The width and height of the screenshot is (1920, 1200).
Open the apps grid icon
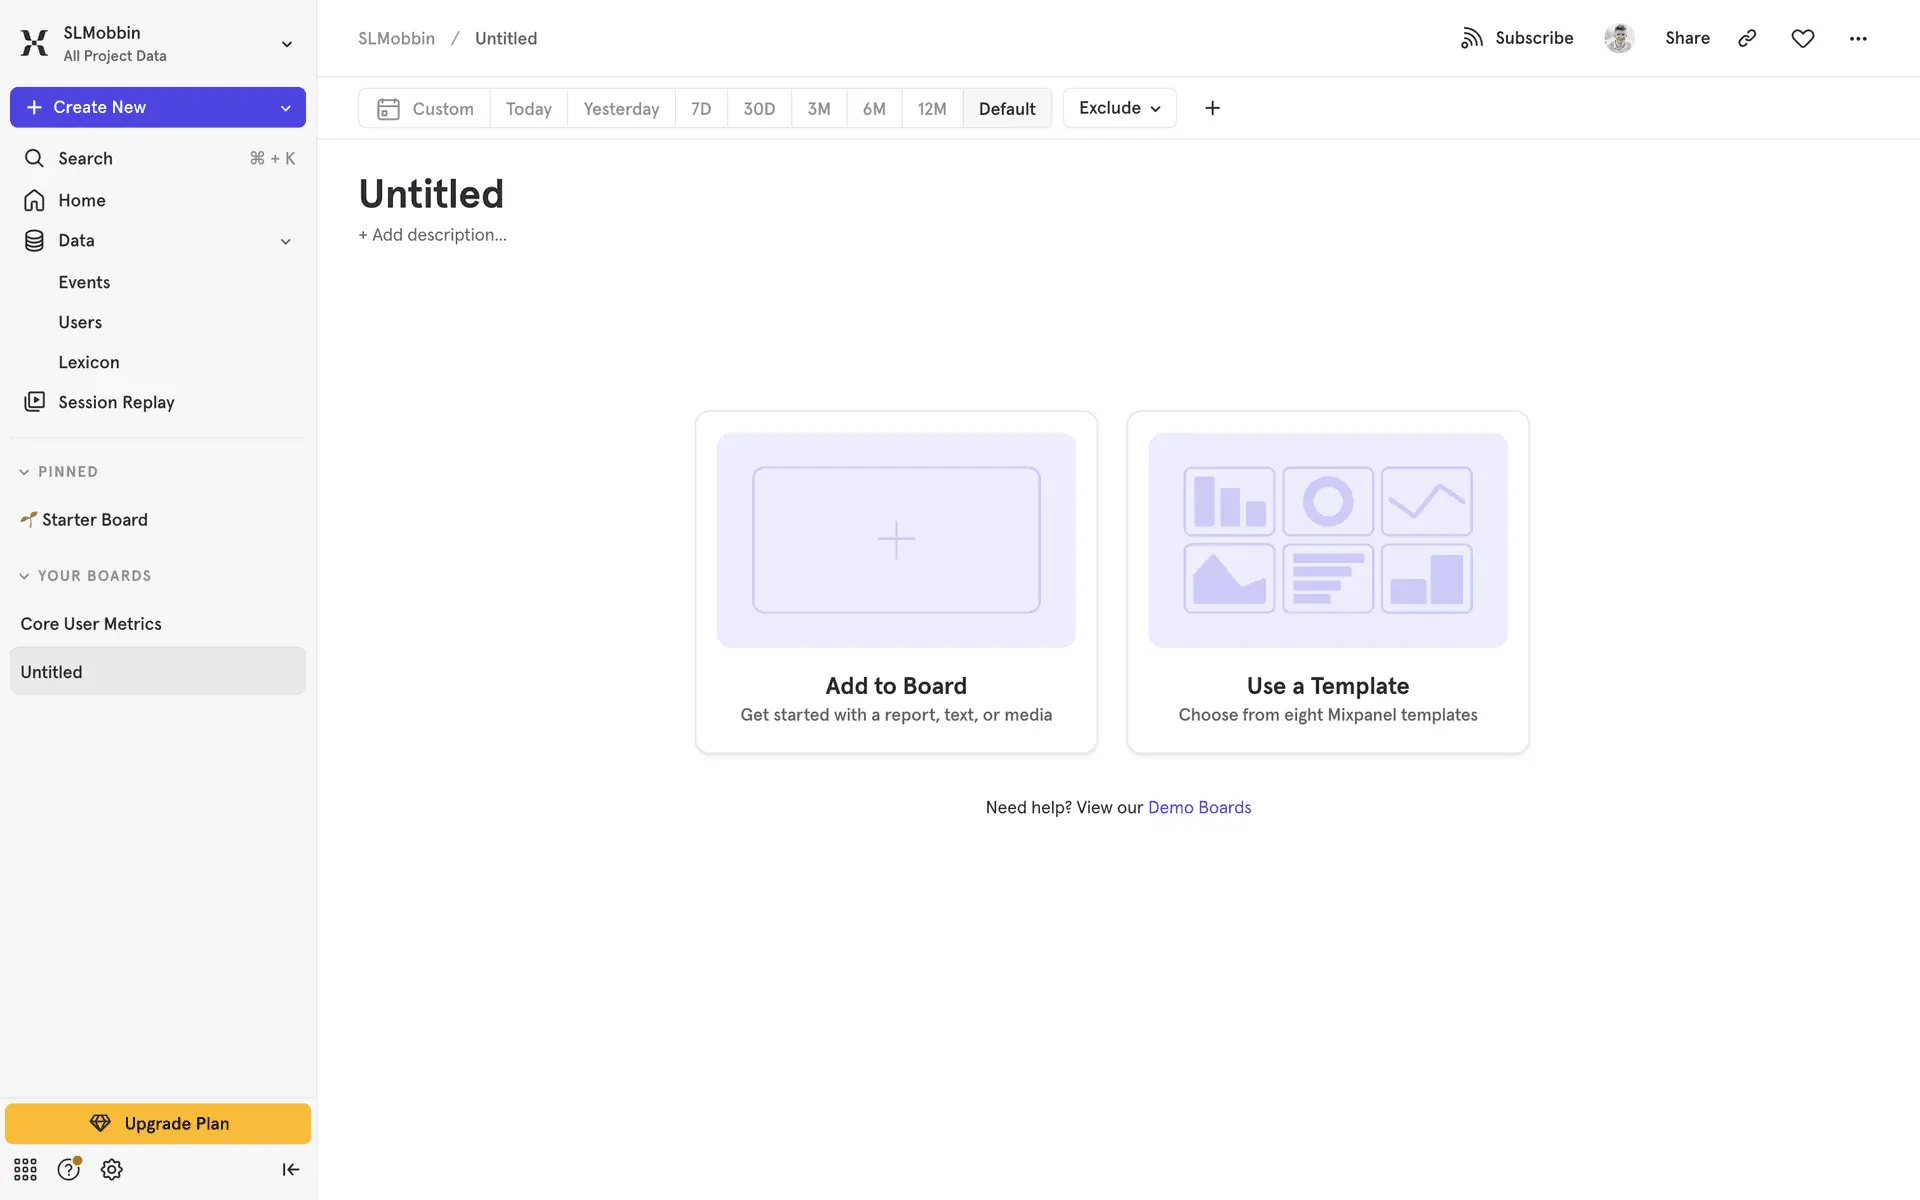click(x=25, y=1169)
